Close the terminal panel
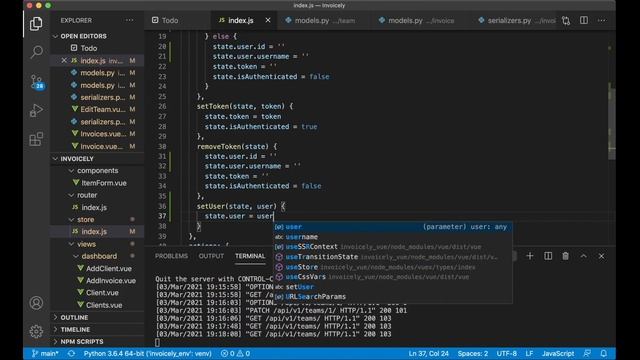 coord(601,256)
